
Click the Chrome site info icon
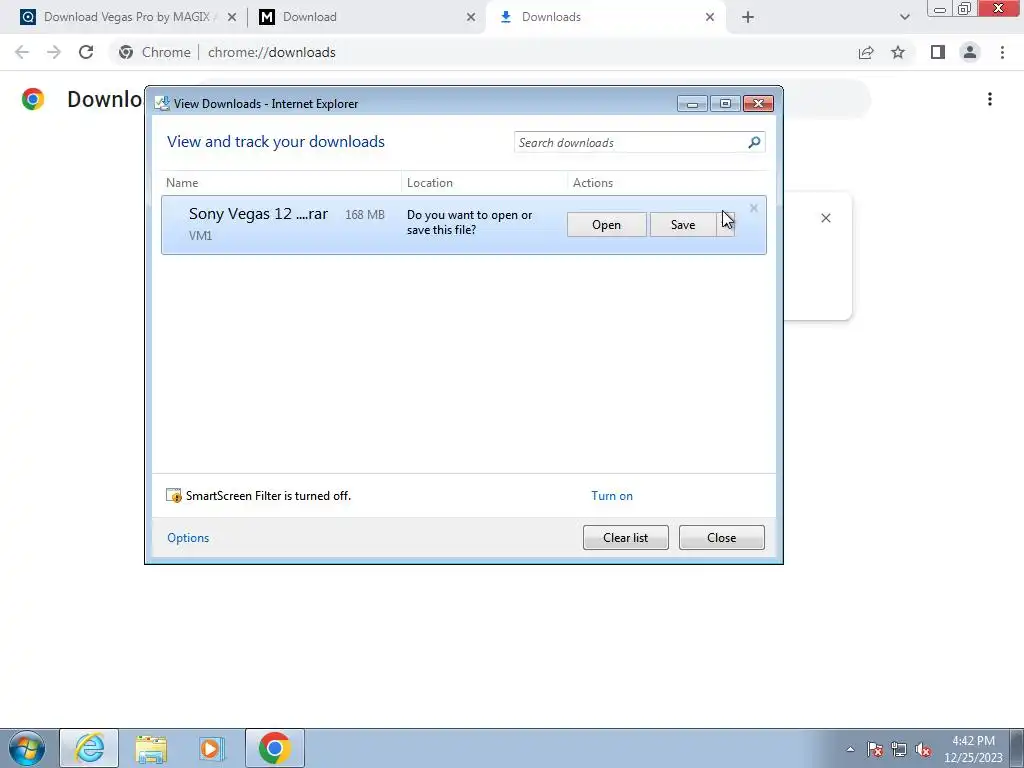(126, 52)
